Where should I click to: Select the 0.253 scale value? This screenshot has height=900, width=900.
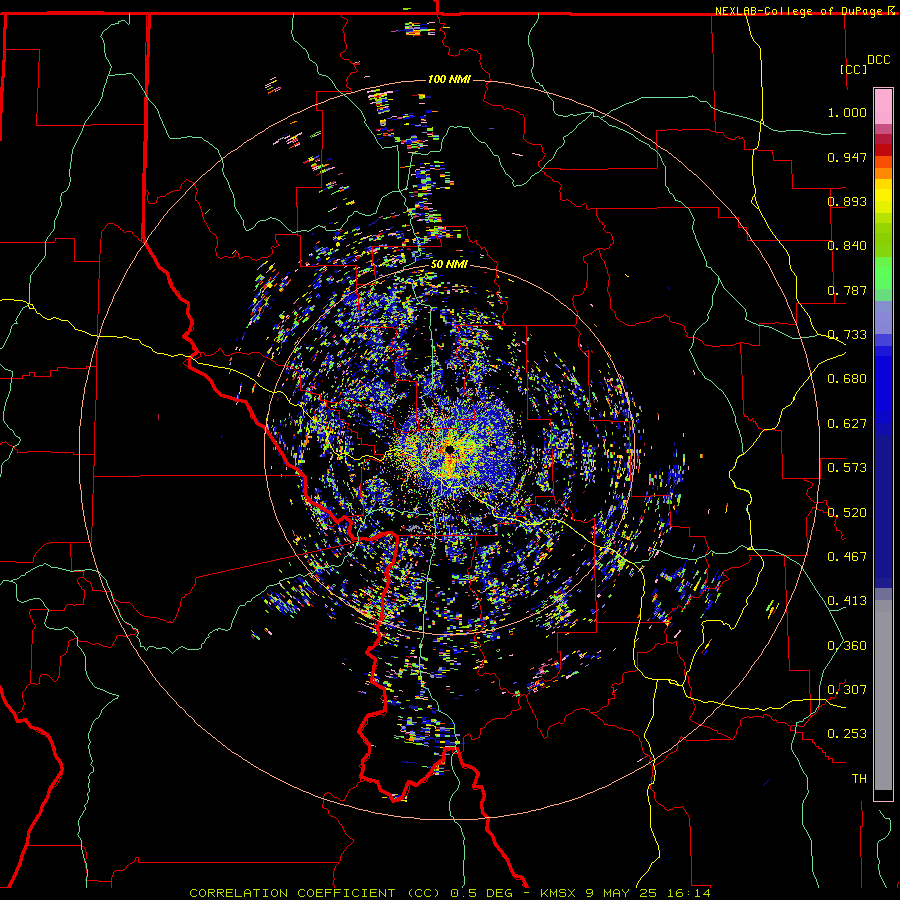click(847, 734)
